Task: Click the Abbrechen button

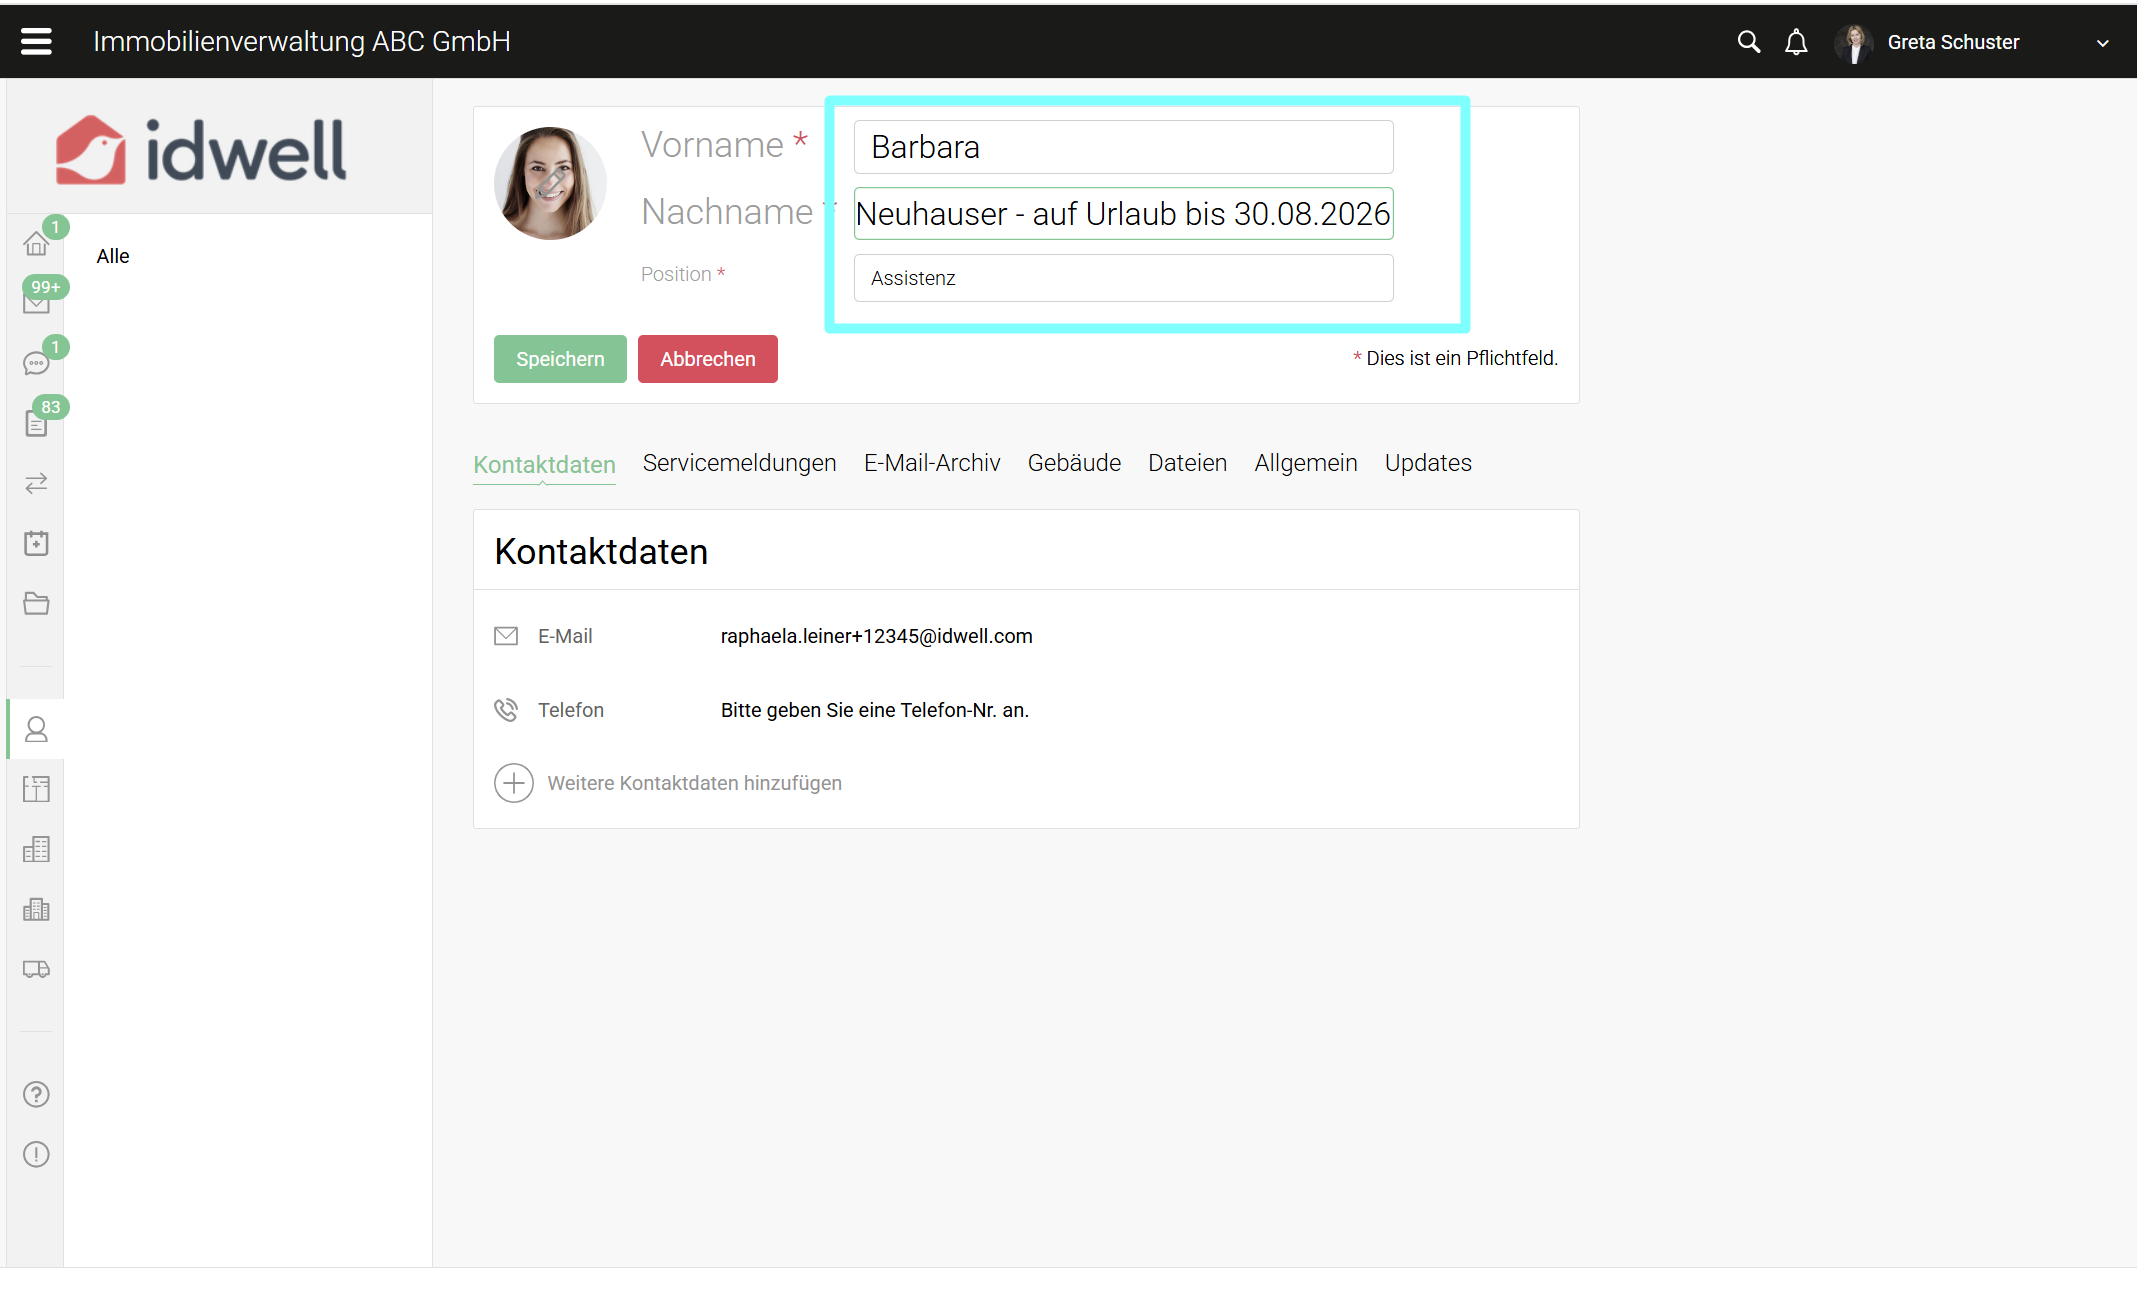Action: [x=707, y=359]
